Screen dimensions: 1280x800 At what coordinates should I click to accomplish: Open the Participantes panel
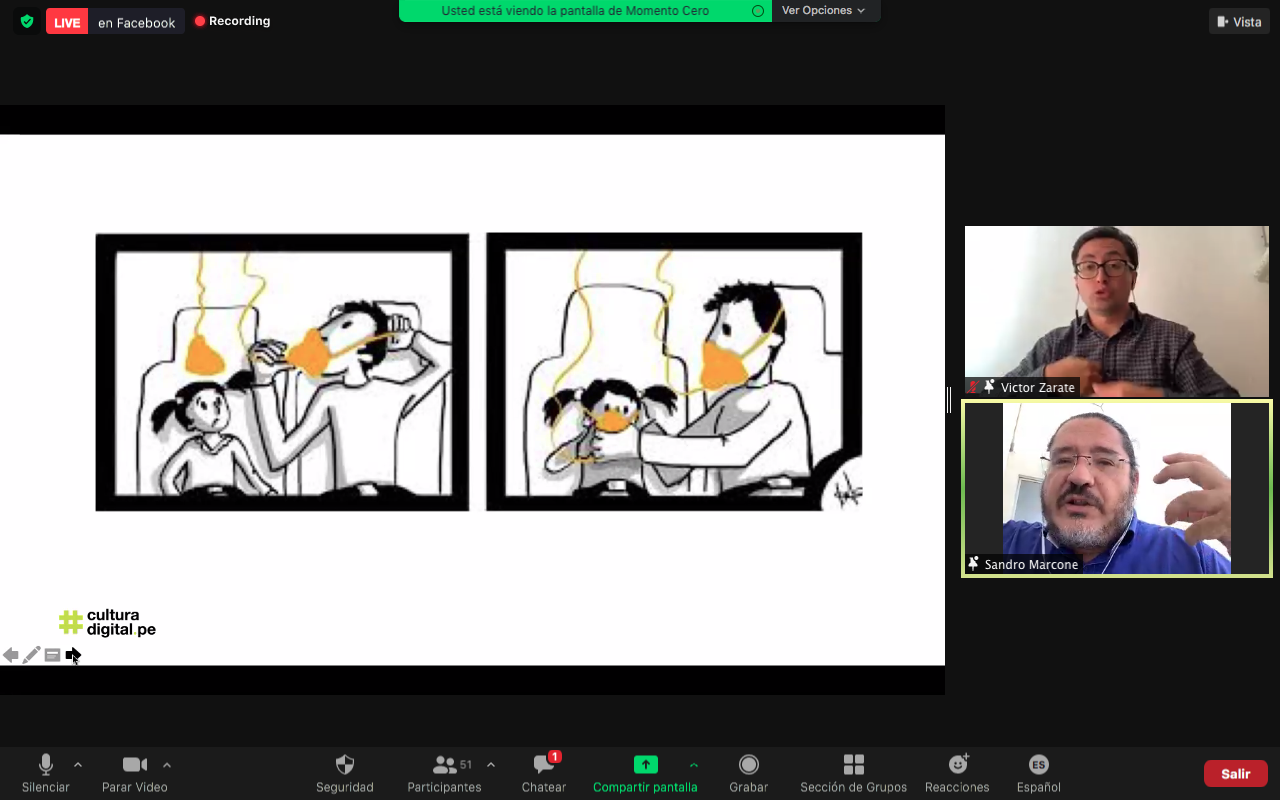445,766
